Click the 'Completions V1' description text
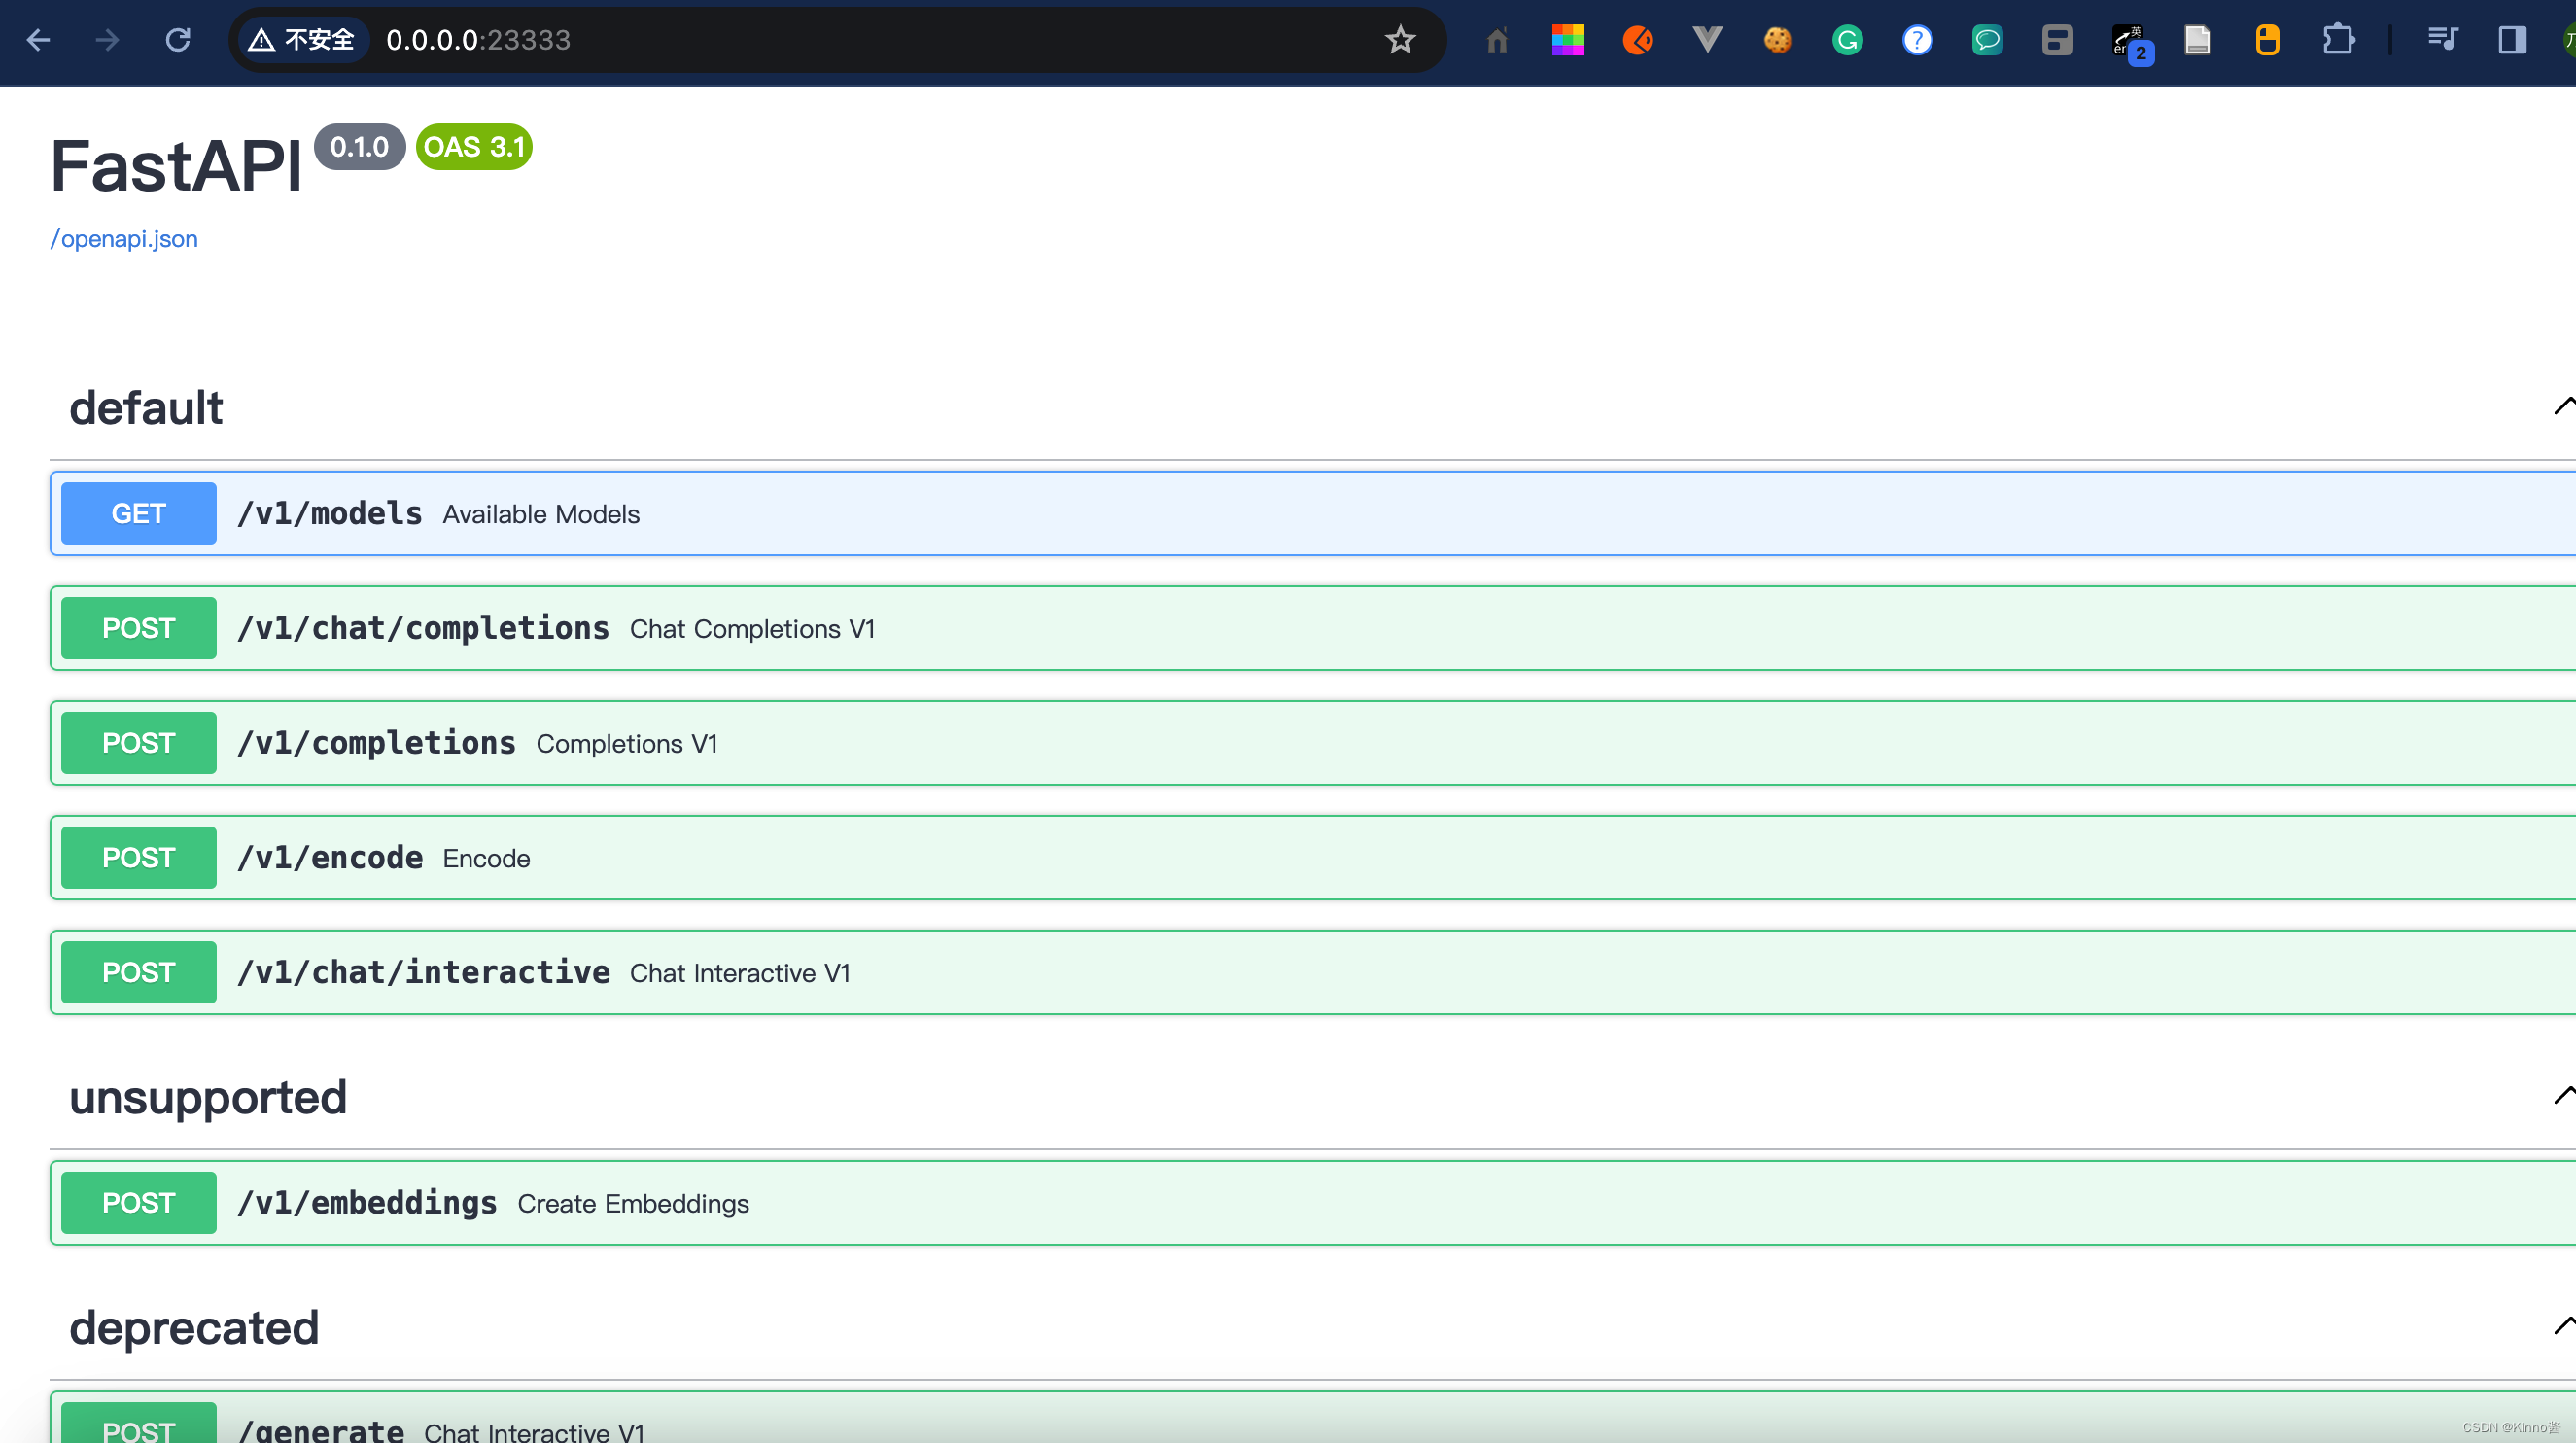2576x1443 pixels. (627, 744)
